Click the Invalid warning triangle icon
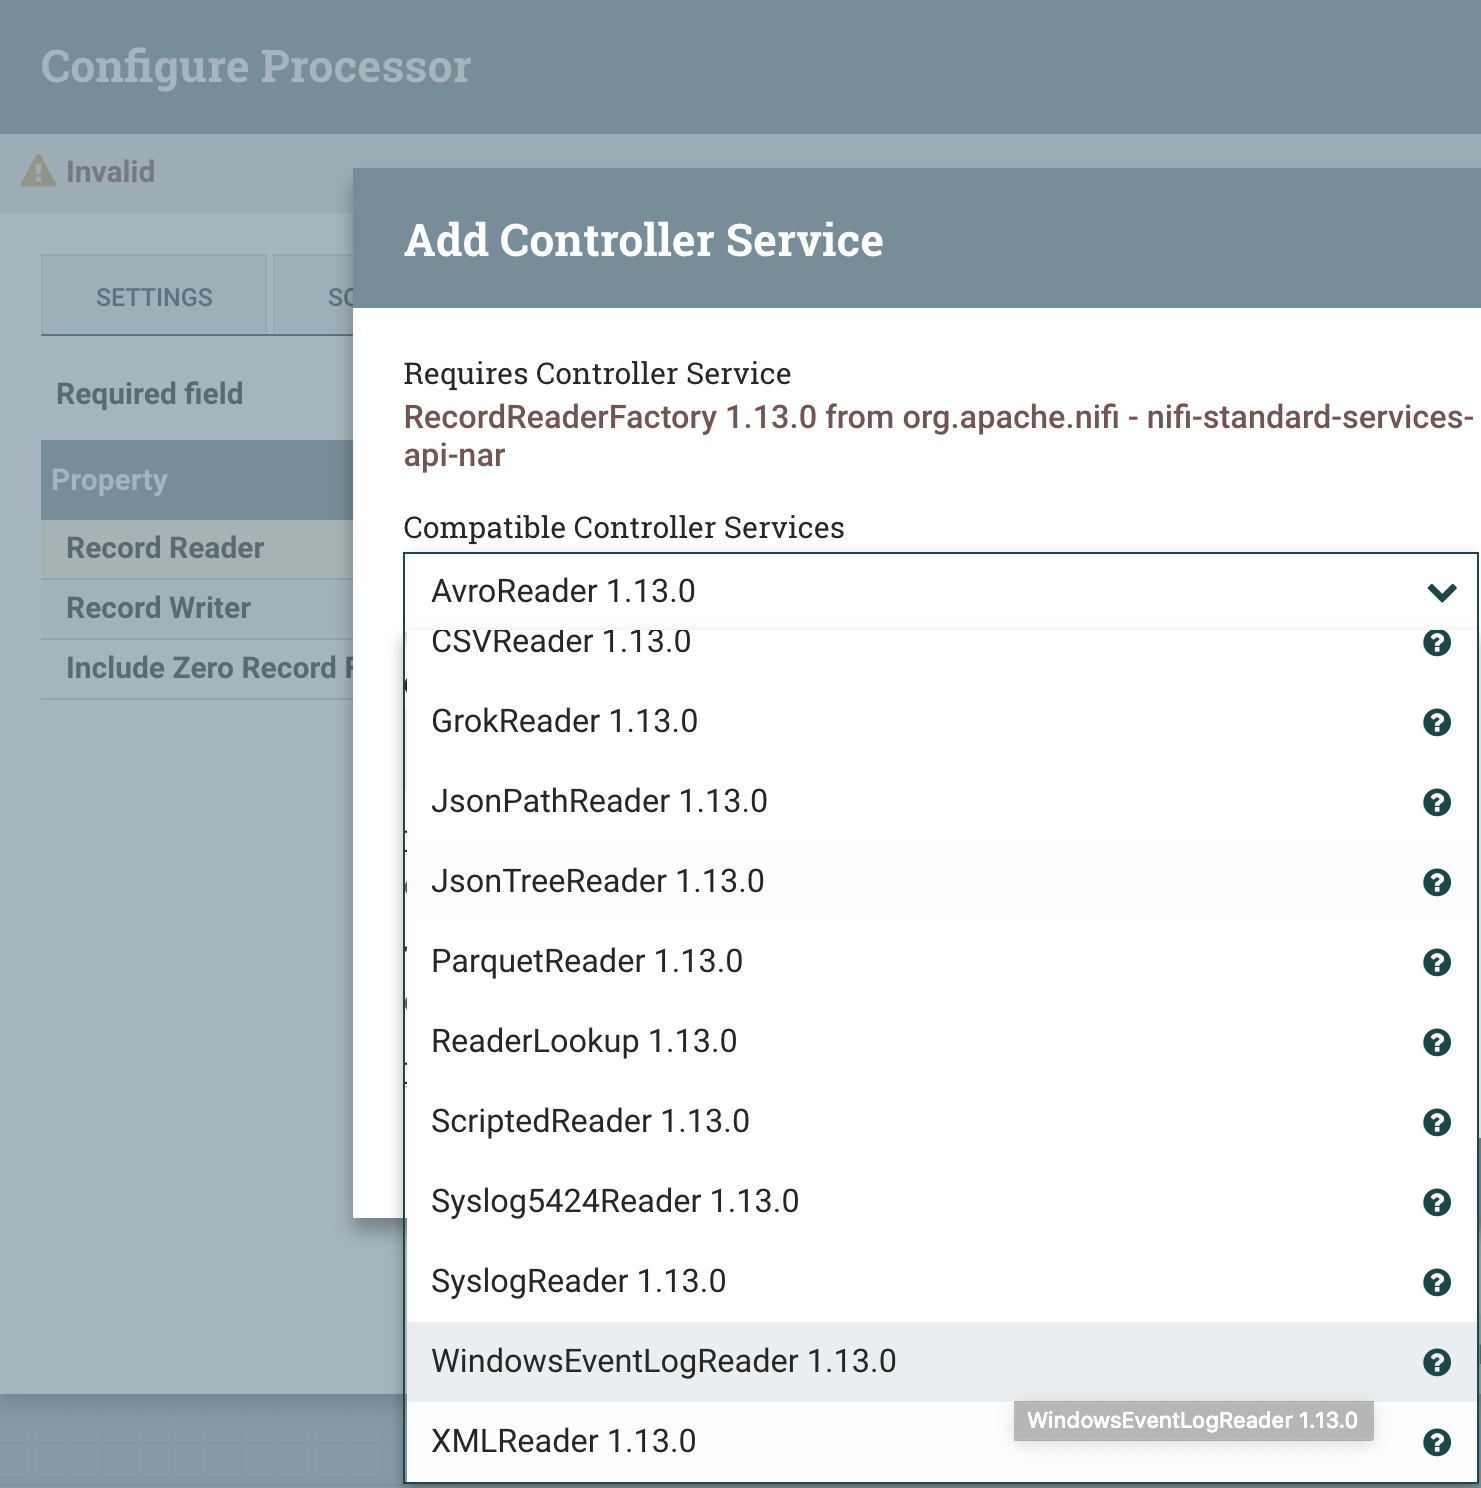The height and width of the screenshot is (1488, 1481). point(38,172)
